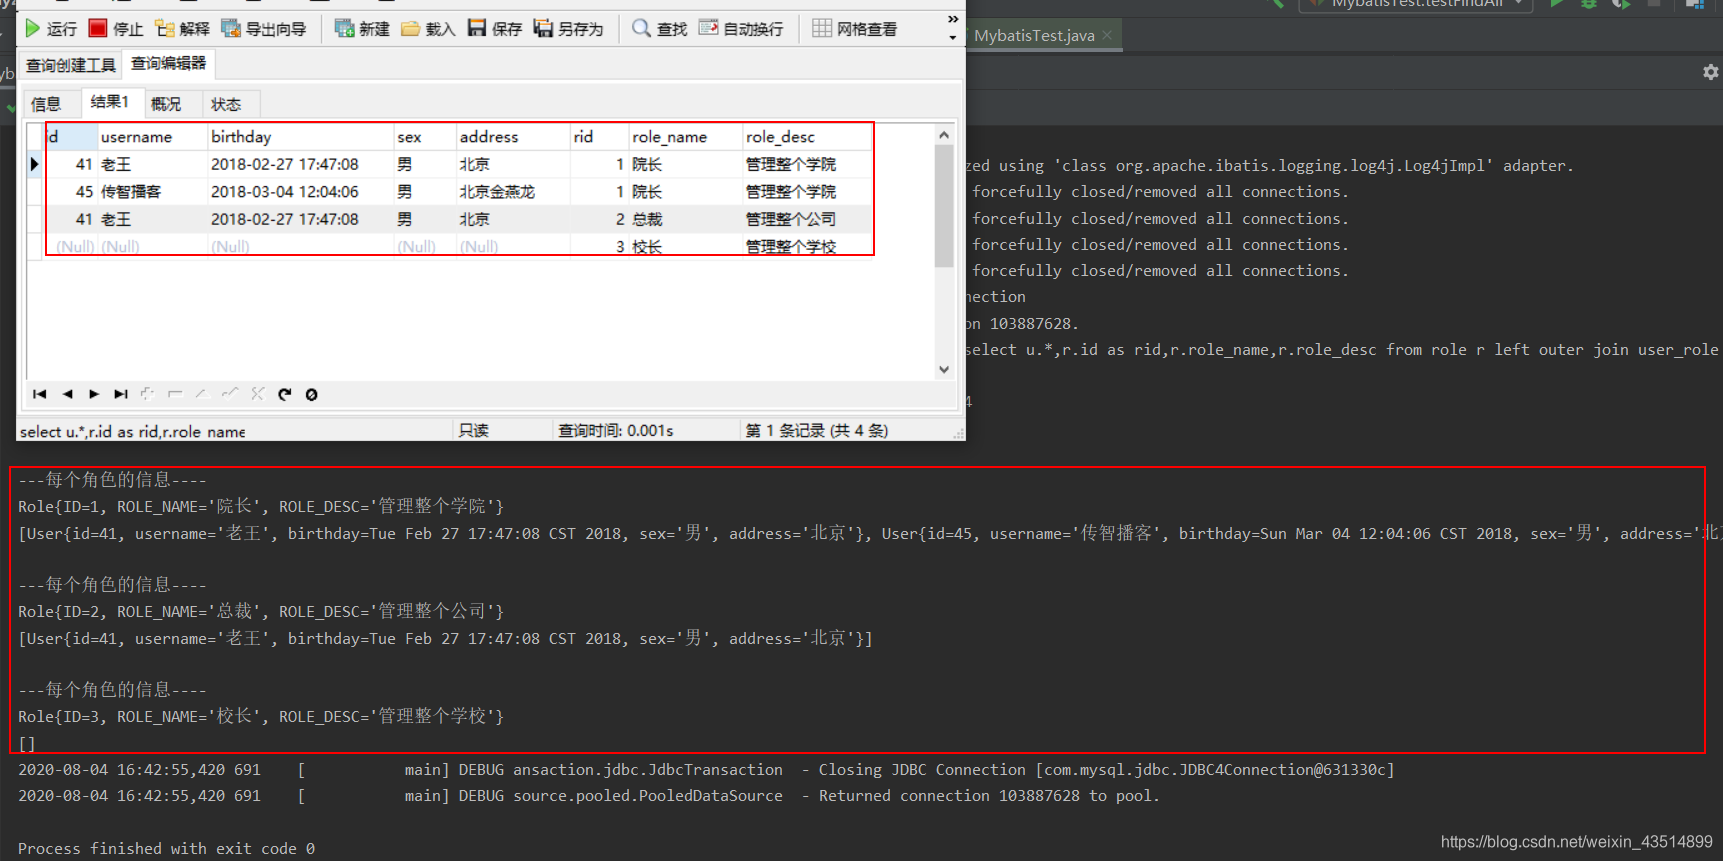Click the birthday column header
The image size is (1723, 861).
pos(301,137)
